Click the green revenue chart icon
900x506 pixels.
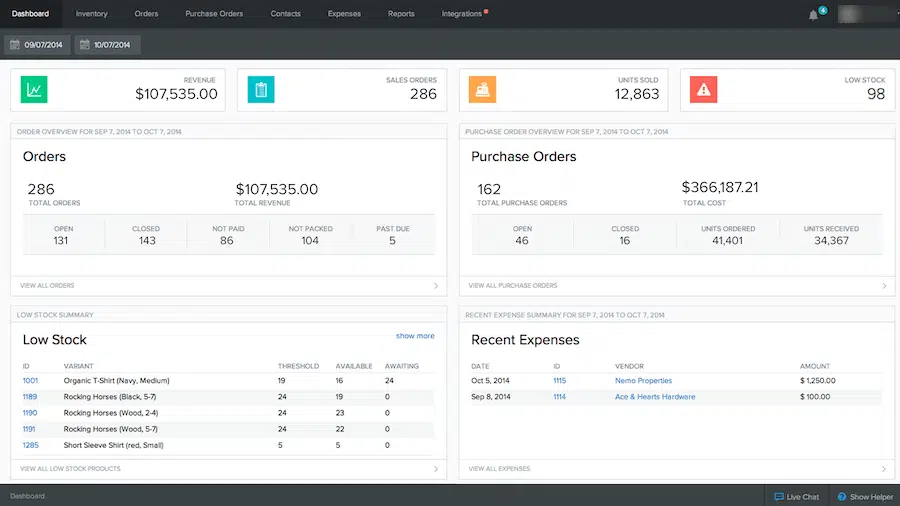click(34, 90)
